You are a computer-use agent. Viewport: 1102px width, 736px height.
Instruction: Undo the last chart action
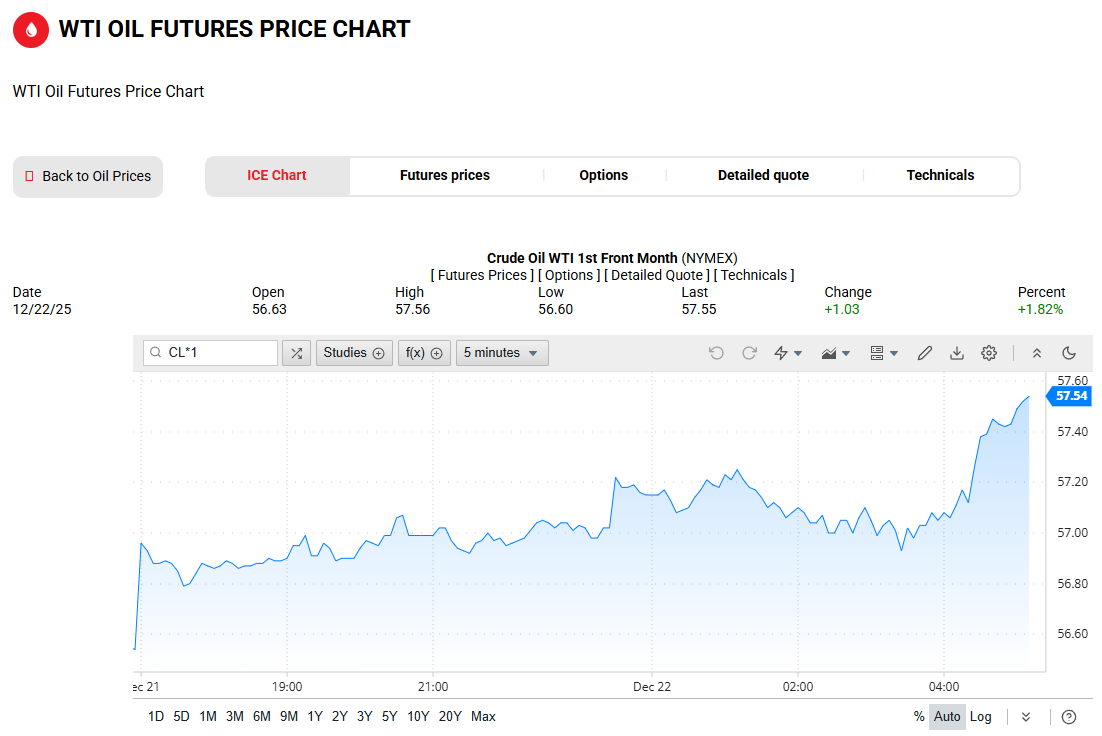point(716,353)
